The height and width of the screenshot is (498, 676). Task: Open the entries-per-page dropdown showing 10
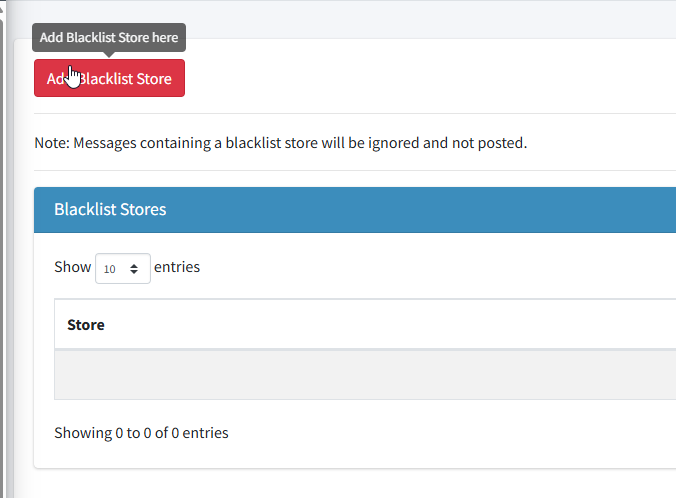pyautogui.click(x=122, y=268)
